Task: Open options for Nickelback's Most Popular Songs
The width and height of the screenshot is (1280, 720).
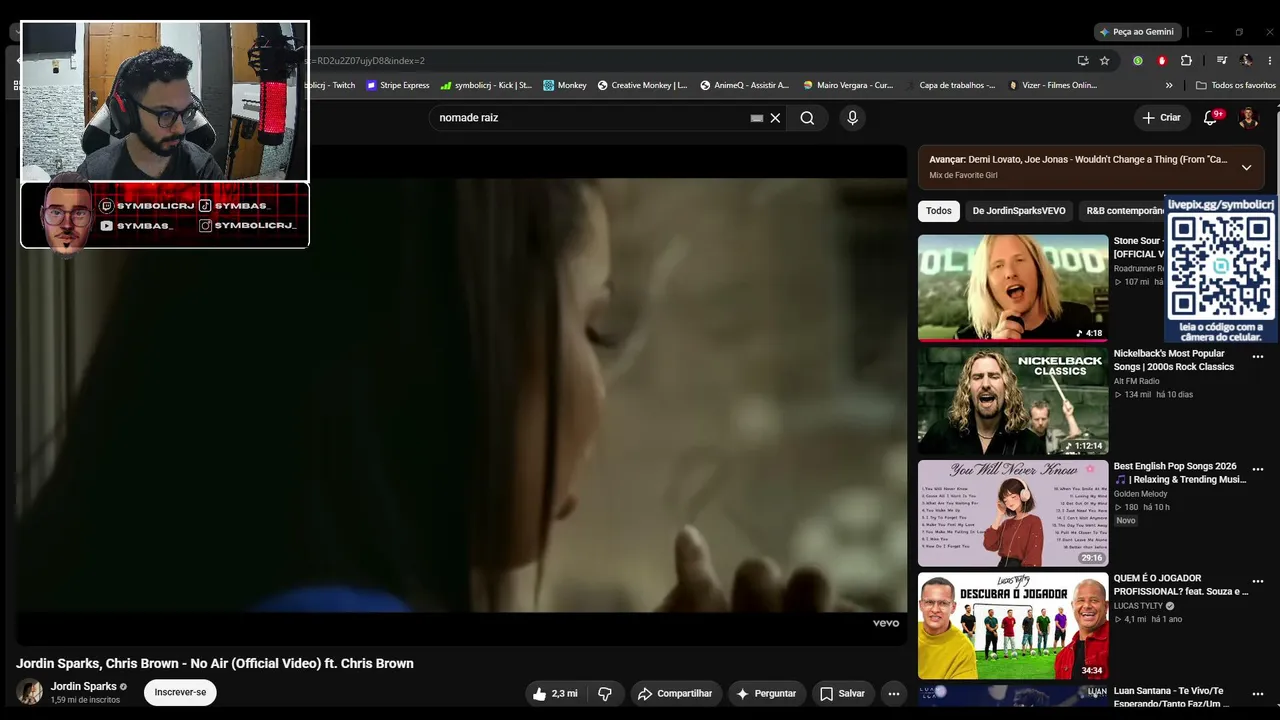Action: point(1258,357)
